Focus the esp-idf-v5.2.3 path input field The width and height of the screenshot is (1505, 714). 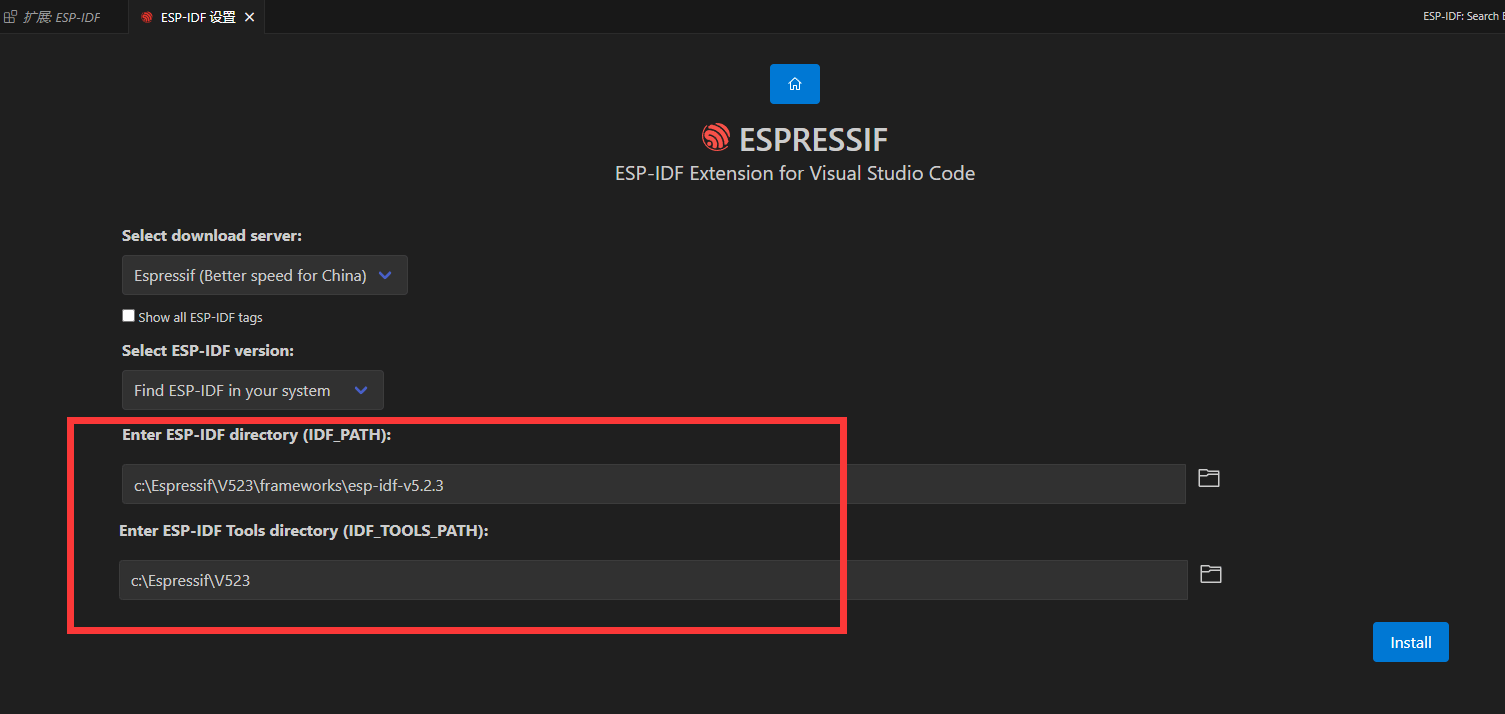click(652, 484)
